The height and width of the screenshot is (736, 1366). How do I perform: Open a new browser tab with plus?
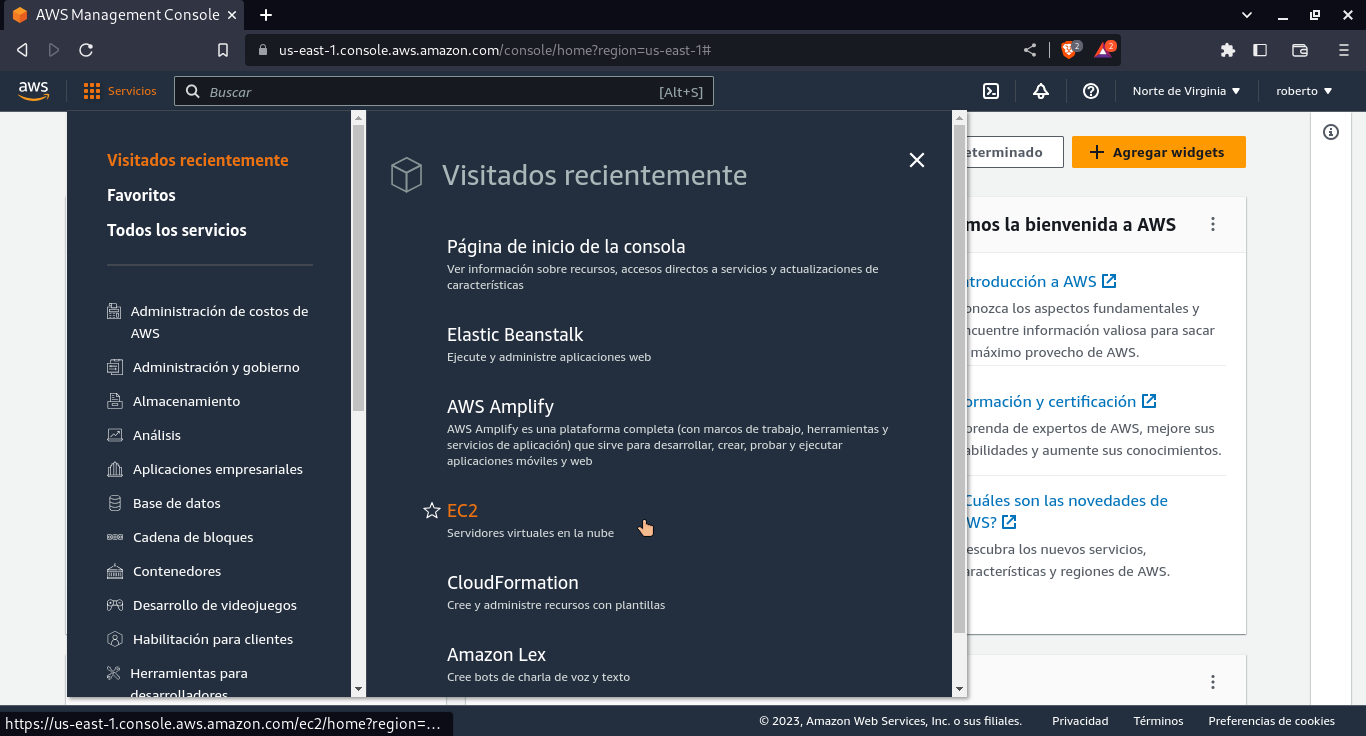[266, 15]
